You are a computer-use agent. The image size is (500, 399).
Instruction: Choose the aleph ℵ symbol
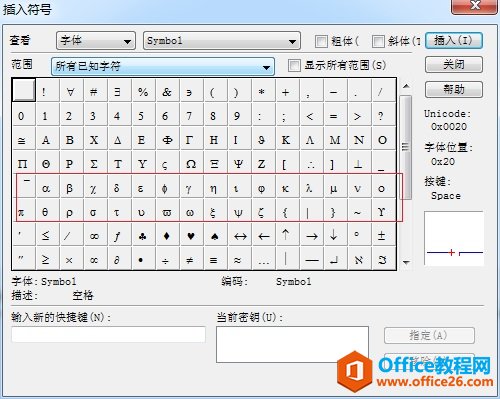click(359, 259)
